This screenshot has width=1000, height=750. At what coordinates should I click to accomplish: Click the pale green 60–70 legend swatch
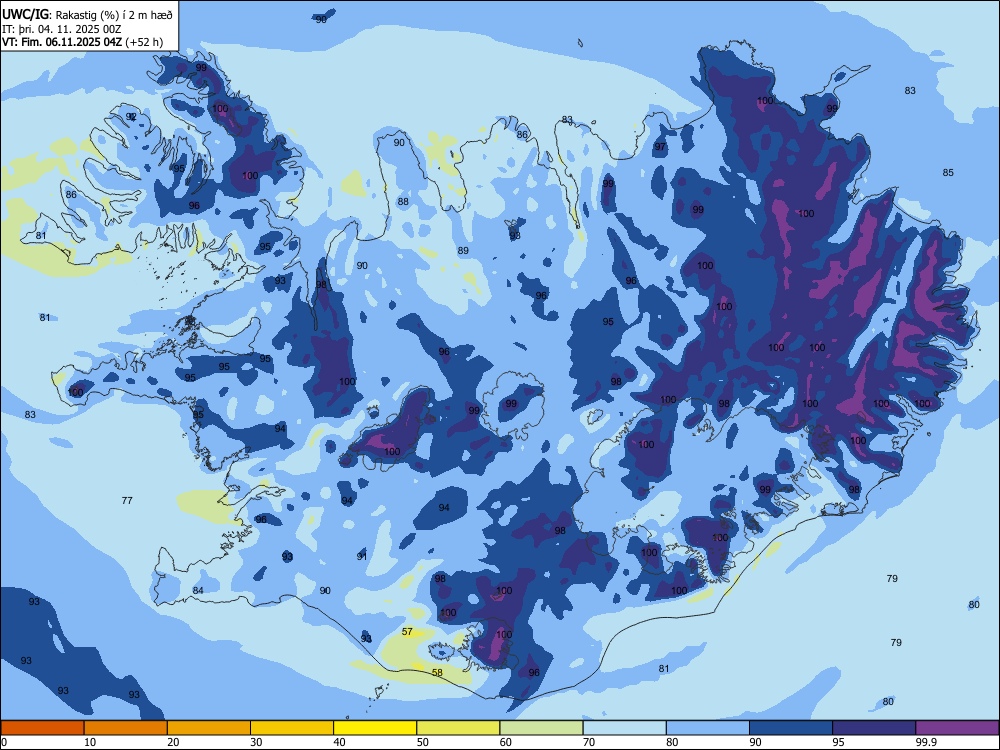tap(541, 728)
